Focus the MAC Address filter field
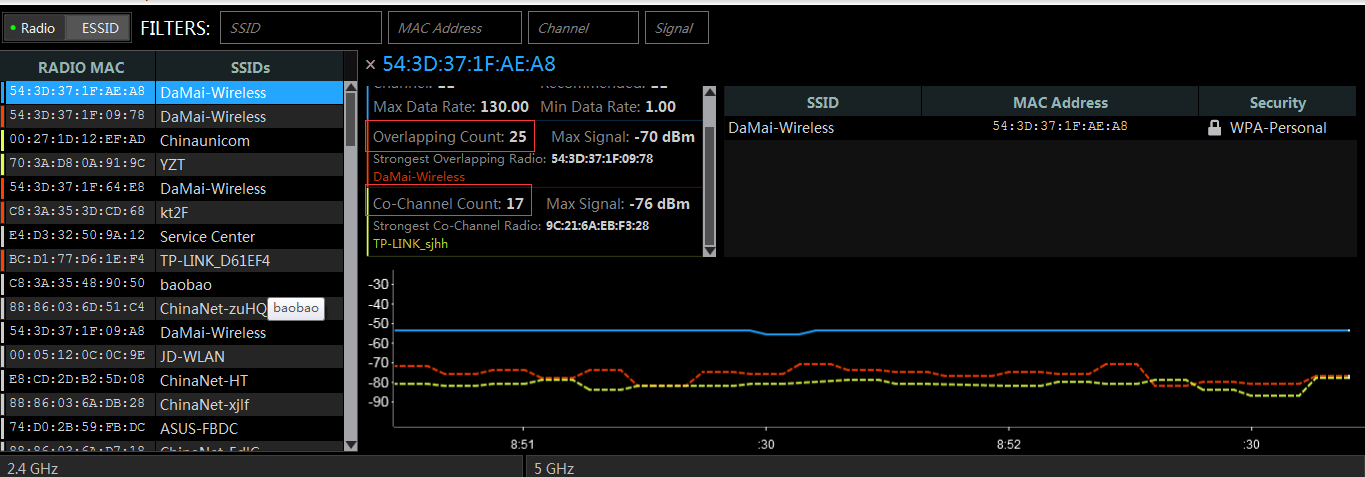This screenshot has width=1365, height=477. coord(455,28)
